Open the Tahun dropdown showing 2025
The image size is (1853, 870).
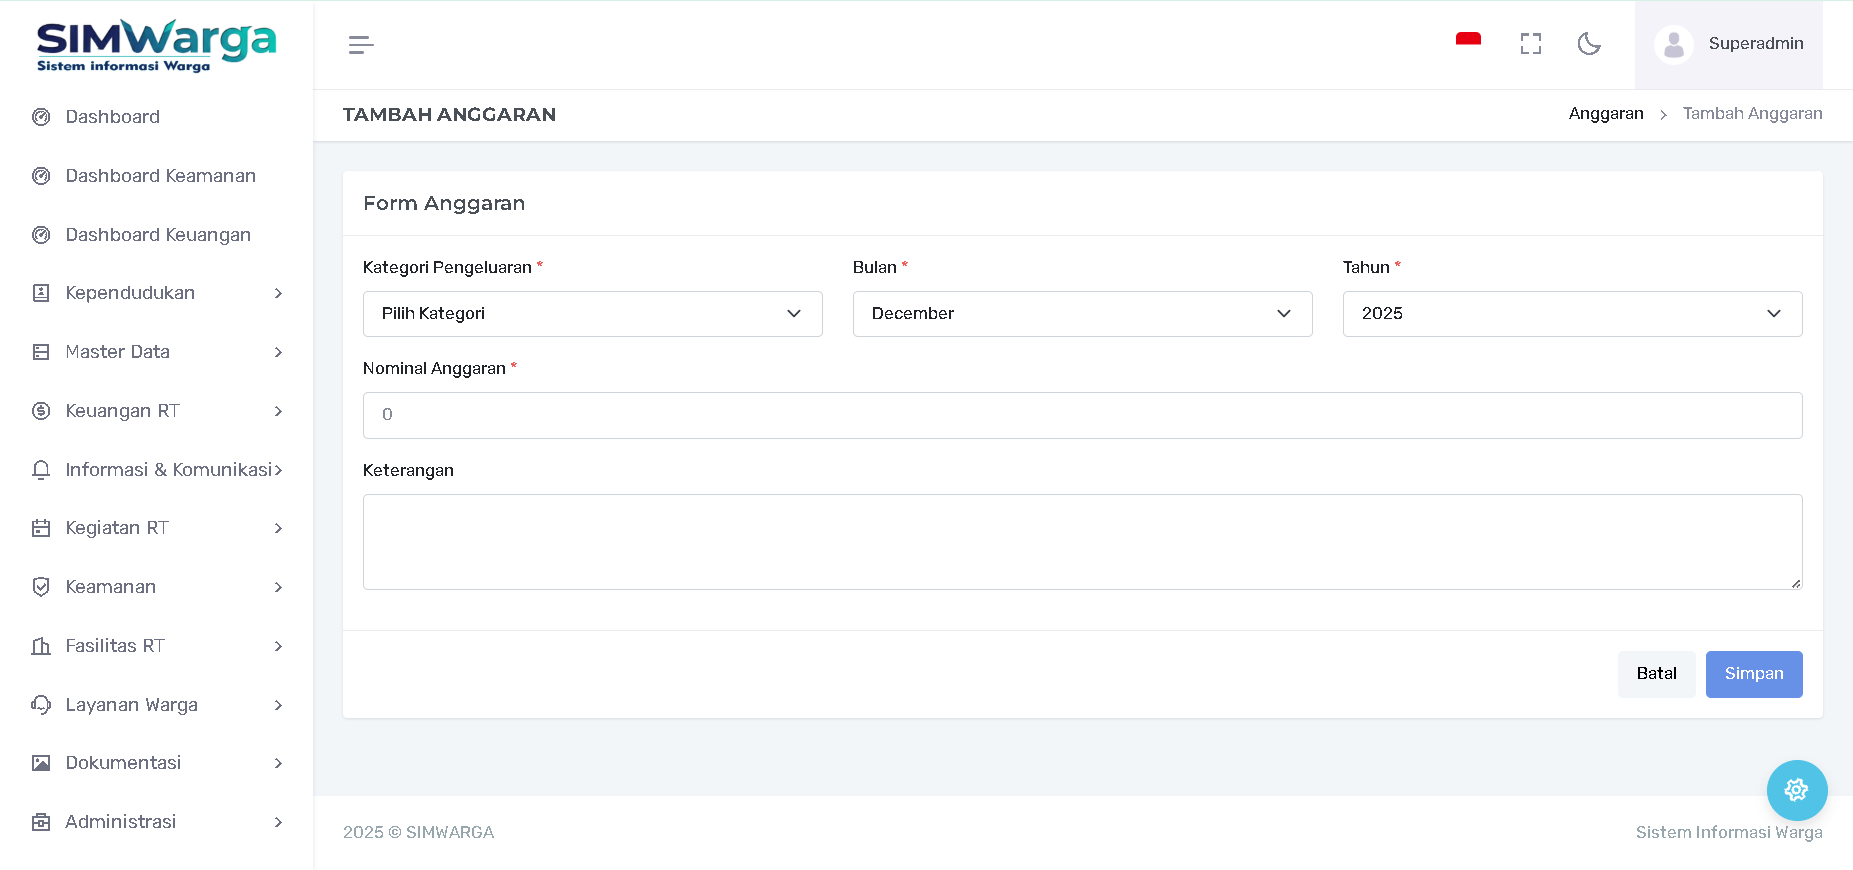1572,314
